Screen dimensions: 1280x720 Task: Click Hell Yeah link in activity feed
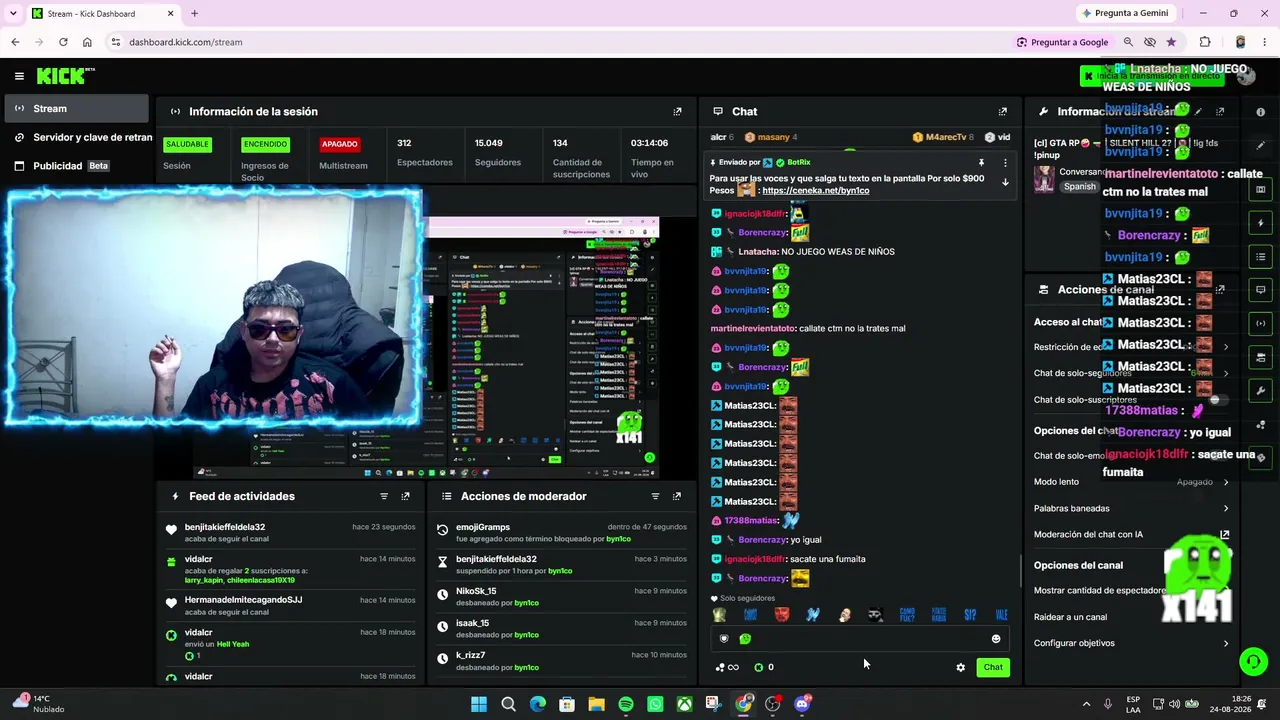click(233, 644)
